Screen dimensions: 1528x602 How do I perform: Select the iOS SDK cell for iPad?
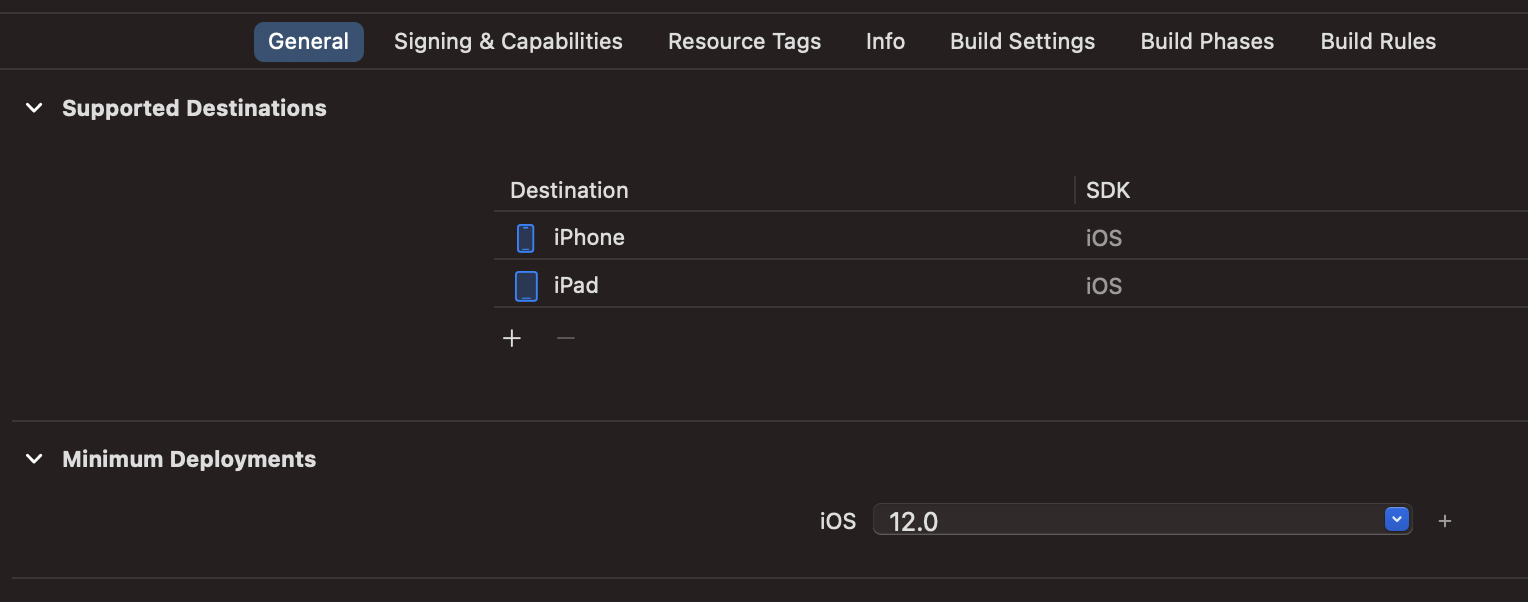(x=1104, y=286)
